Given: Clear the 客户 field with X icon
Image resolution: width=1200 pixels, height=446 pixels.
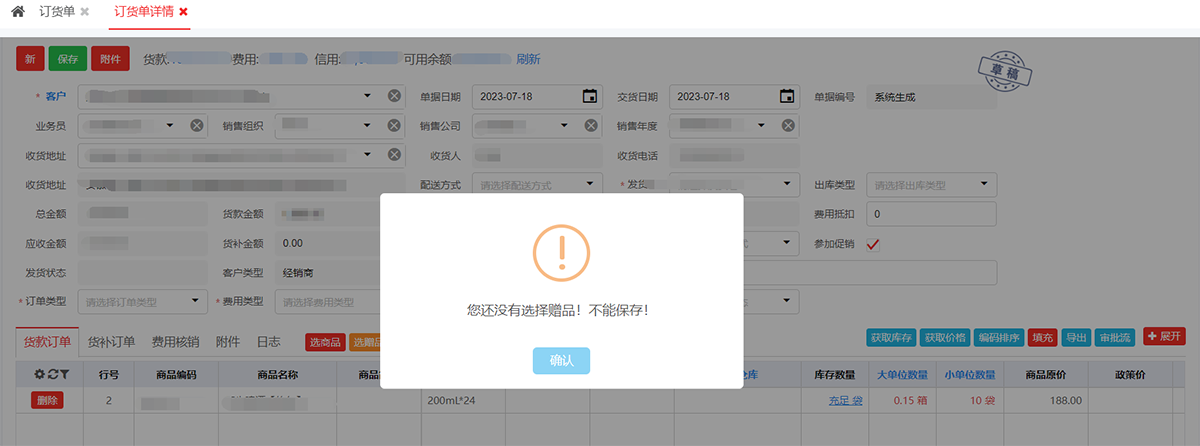Looking at the screenshot, I should 395,96.
